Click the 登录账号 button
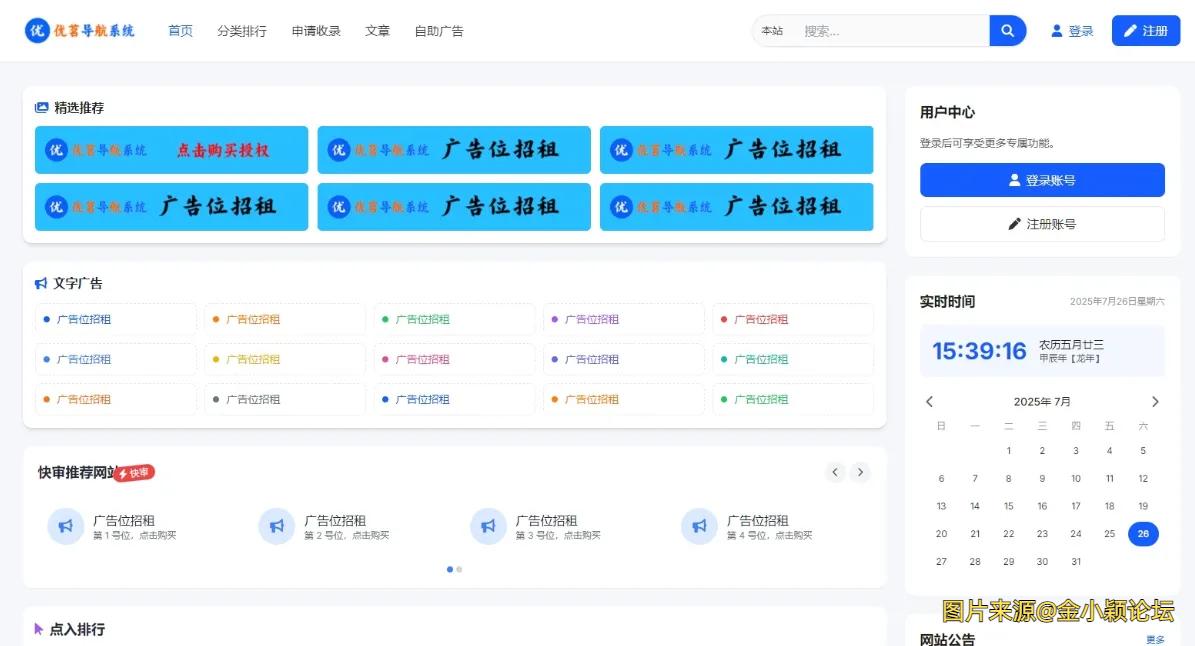 click(x=1042, y=180)
